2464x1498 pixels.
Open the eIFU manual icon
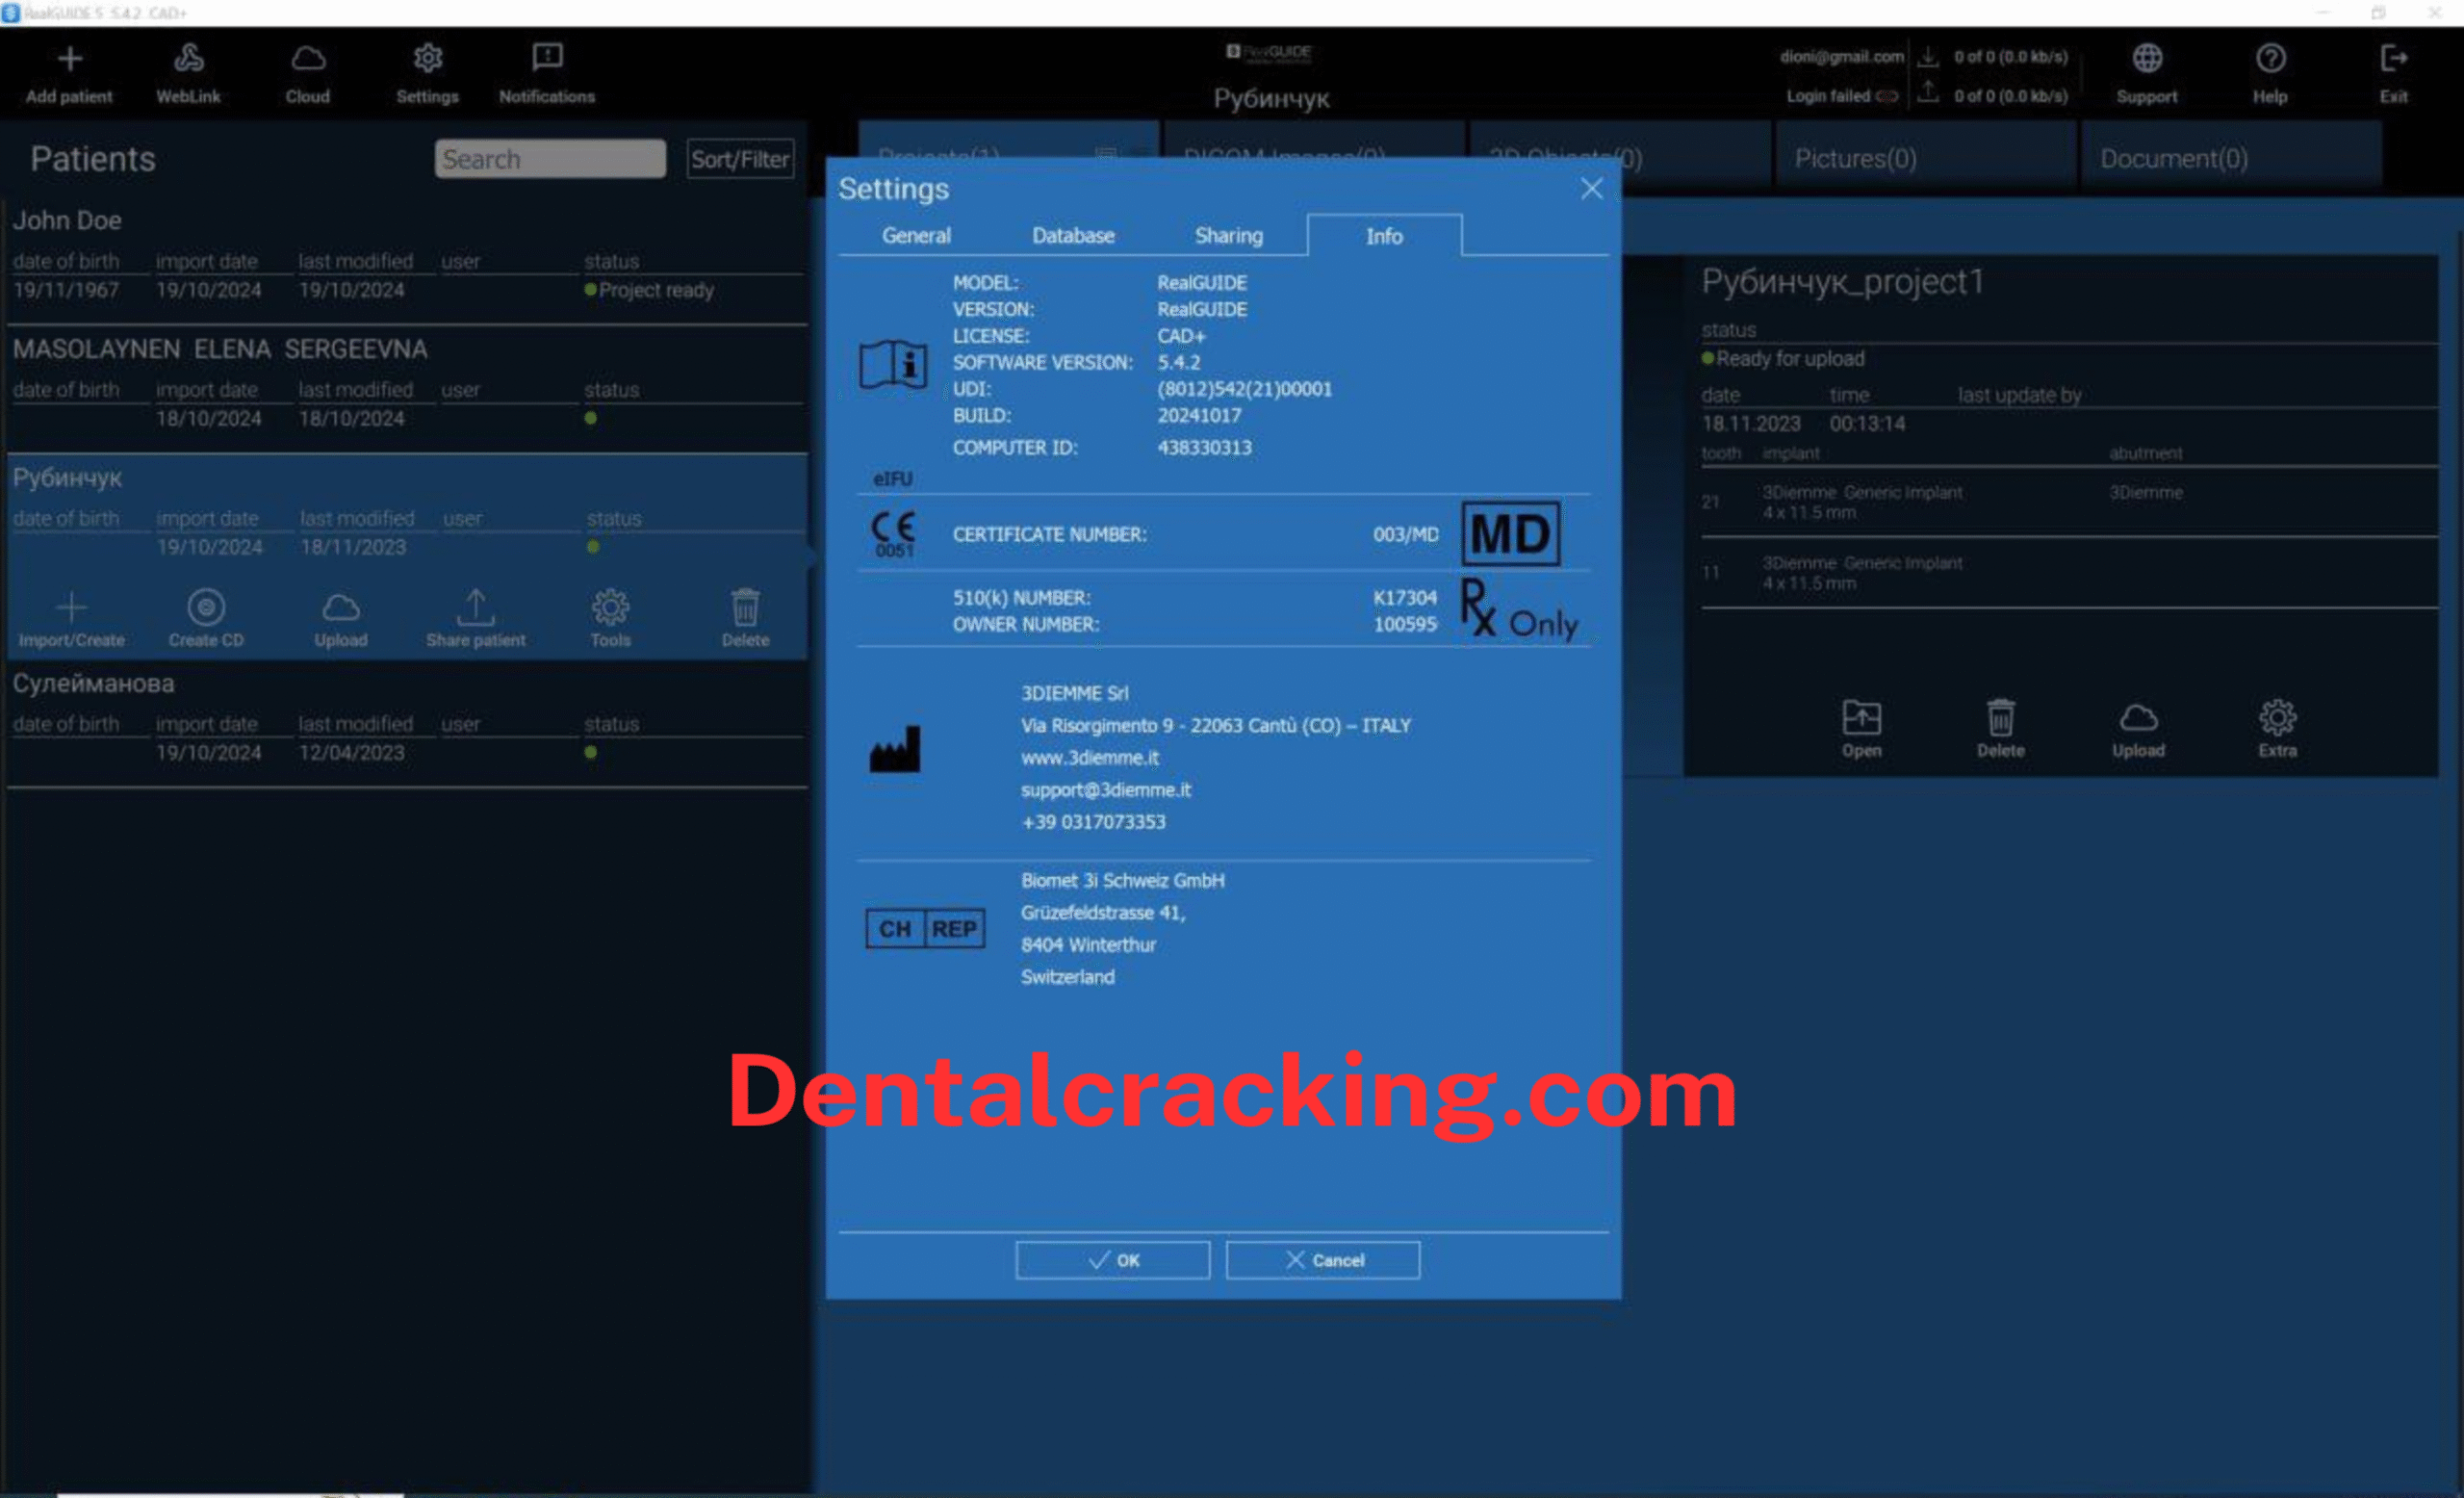pyautogui.click(x=893, y=364)
